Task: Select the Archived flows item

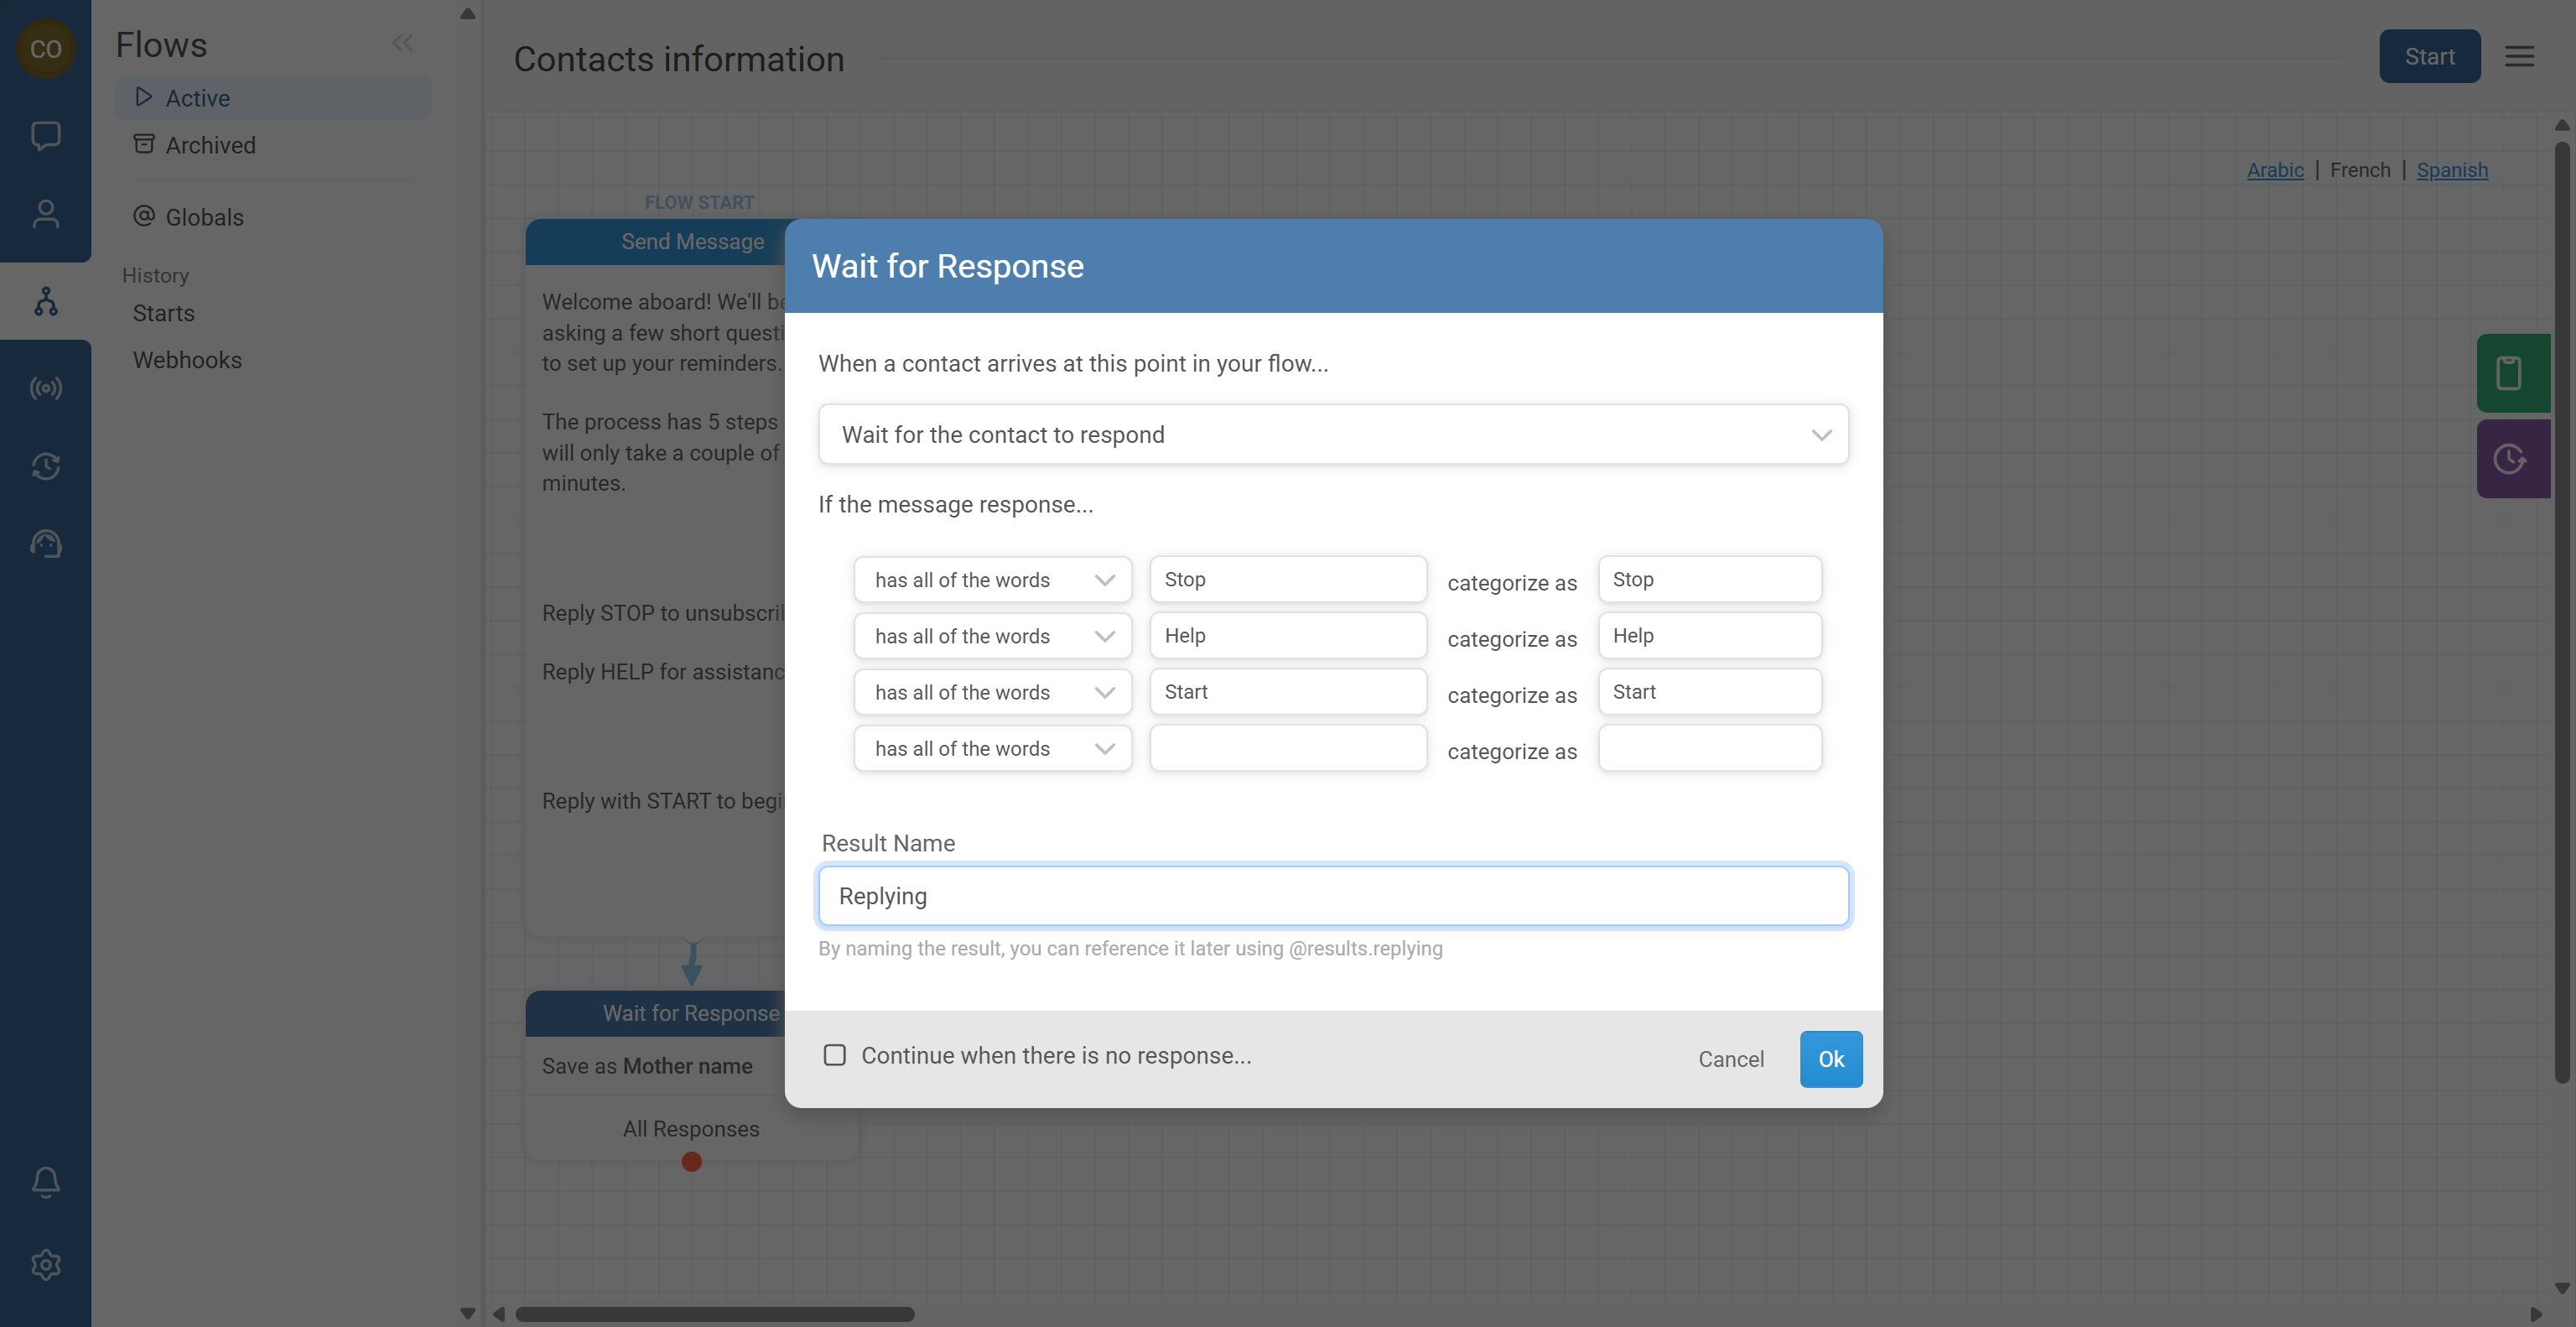Action: tap(210, 145)
